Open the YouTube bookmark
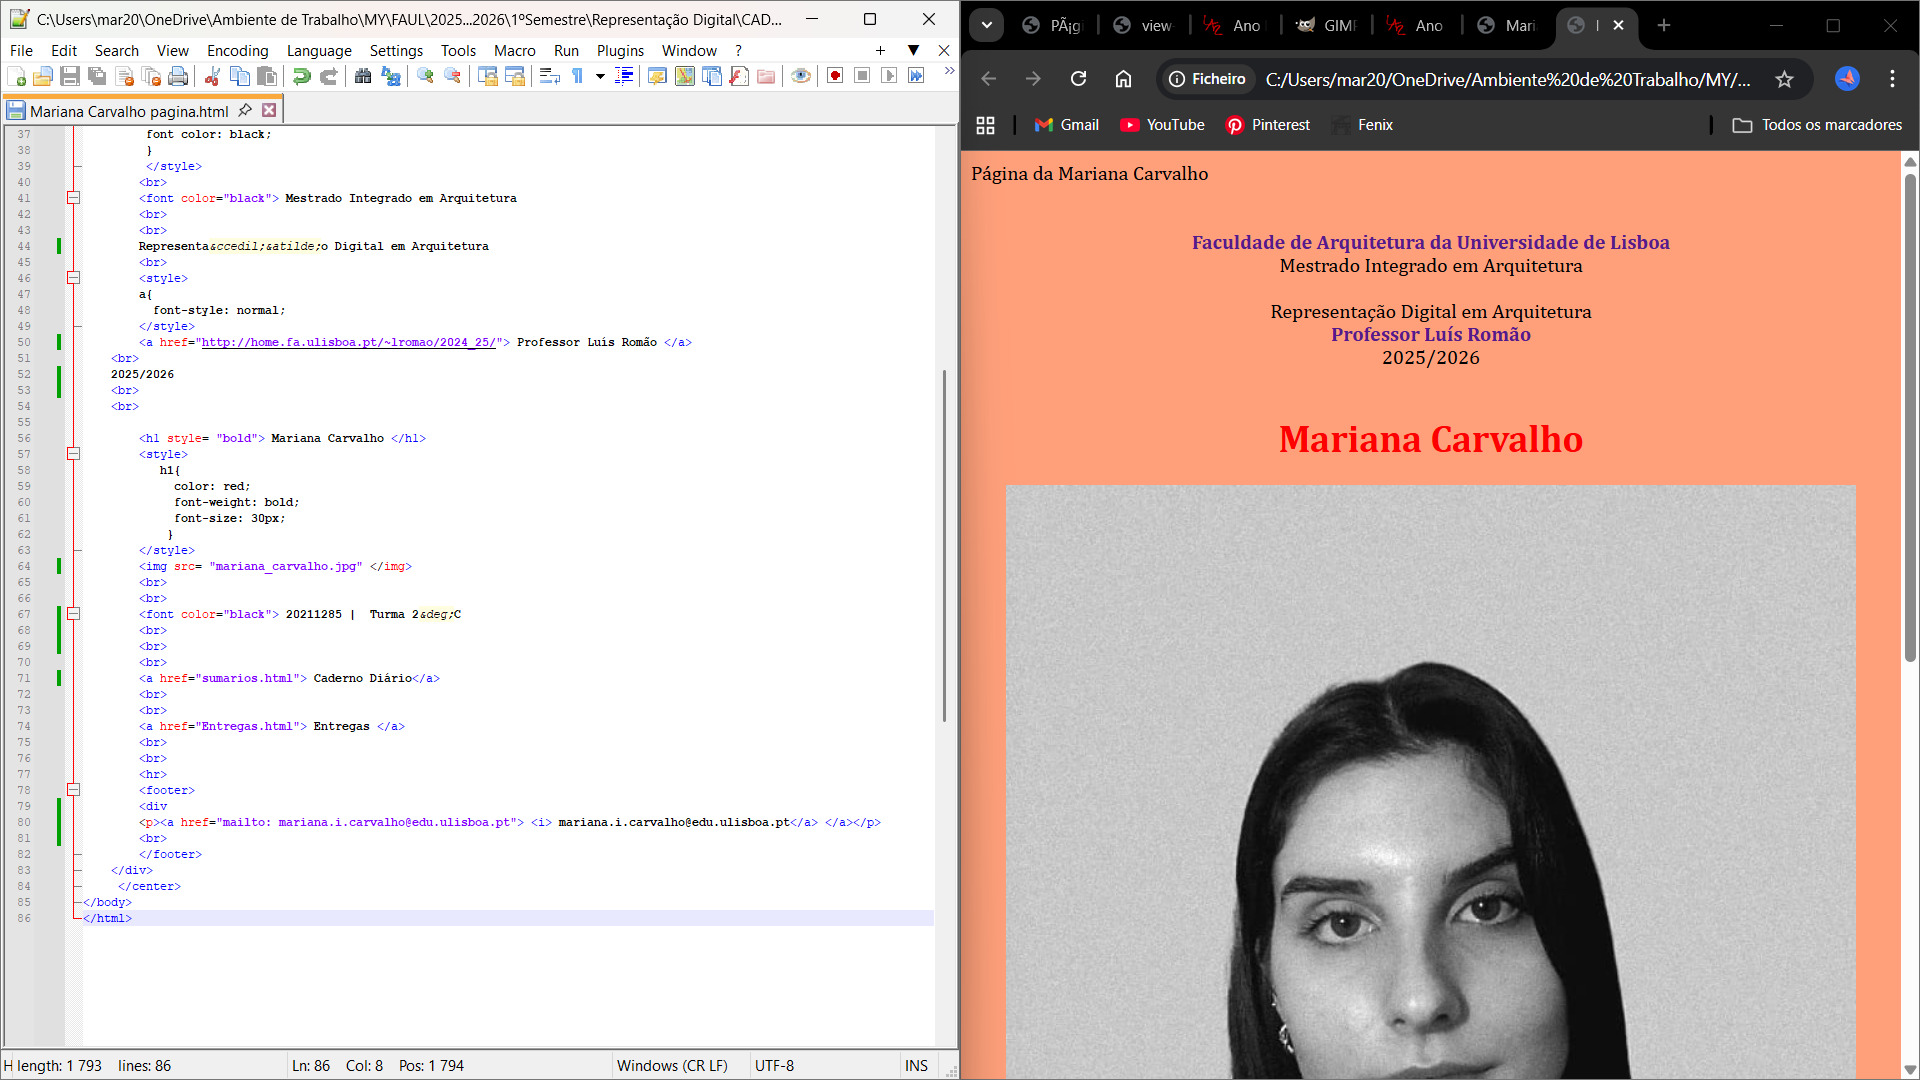The image size is (1920, 1080). (1162, 125)
